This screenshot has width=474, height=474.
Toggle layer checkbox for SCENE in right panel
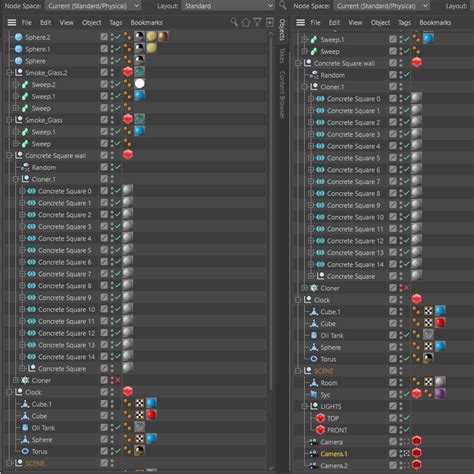point(393,370)
